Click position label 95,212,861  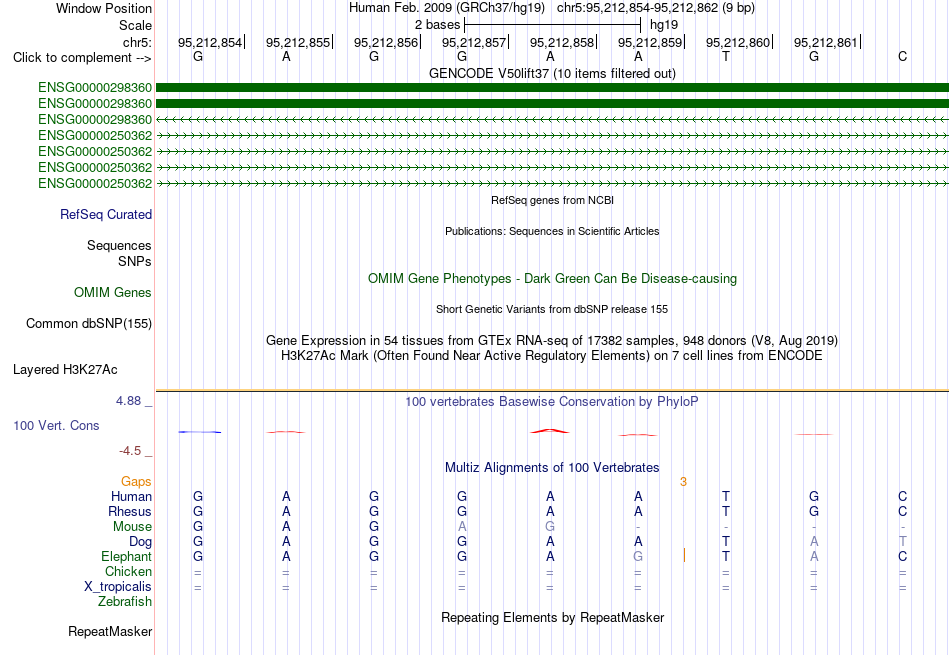click(x=826, y=42)
